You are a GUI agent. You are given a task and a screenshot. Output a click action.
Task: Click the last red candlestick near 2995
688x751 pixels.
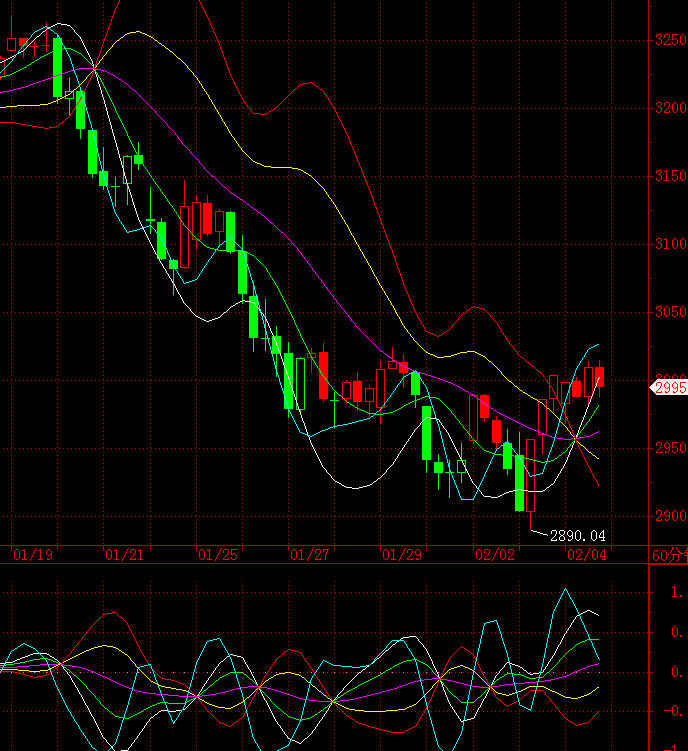pos(599,377)
